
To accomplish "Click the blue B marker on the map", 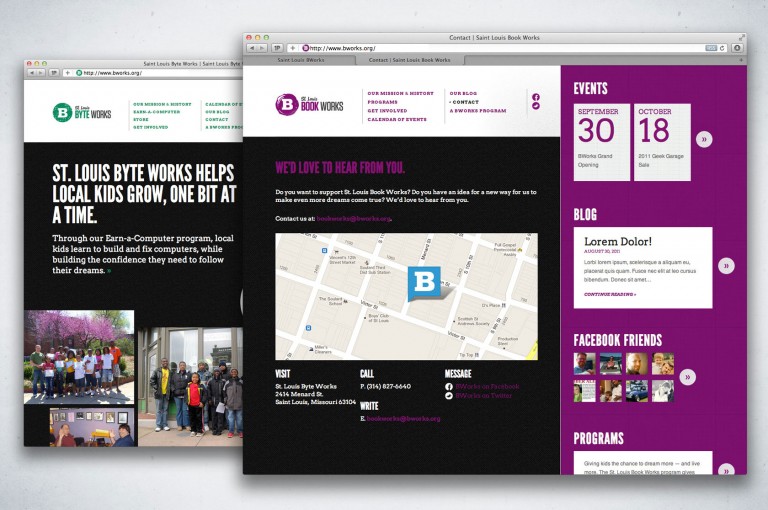I will (x=424, y=283).
